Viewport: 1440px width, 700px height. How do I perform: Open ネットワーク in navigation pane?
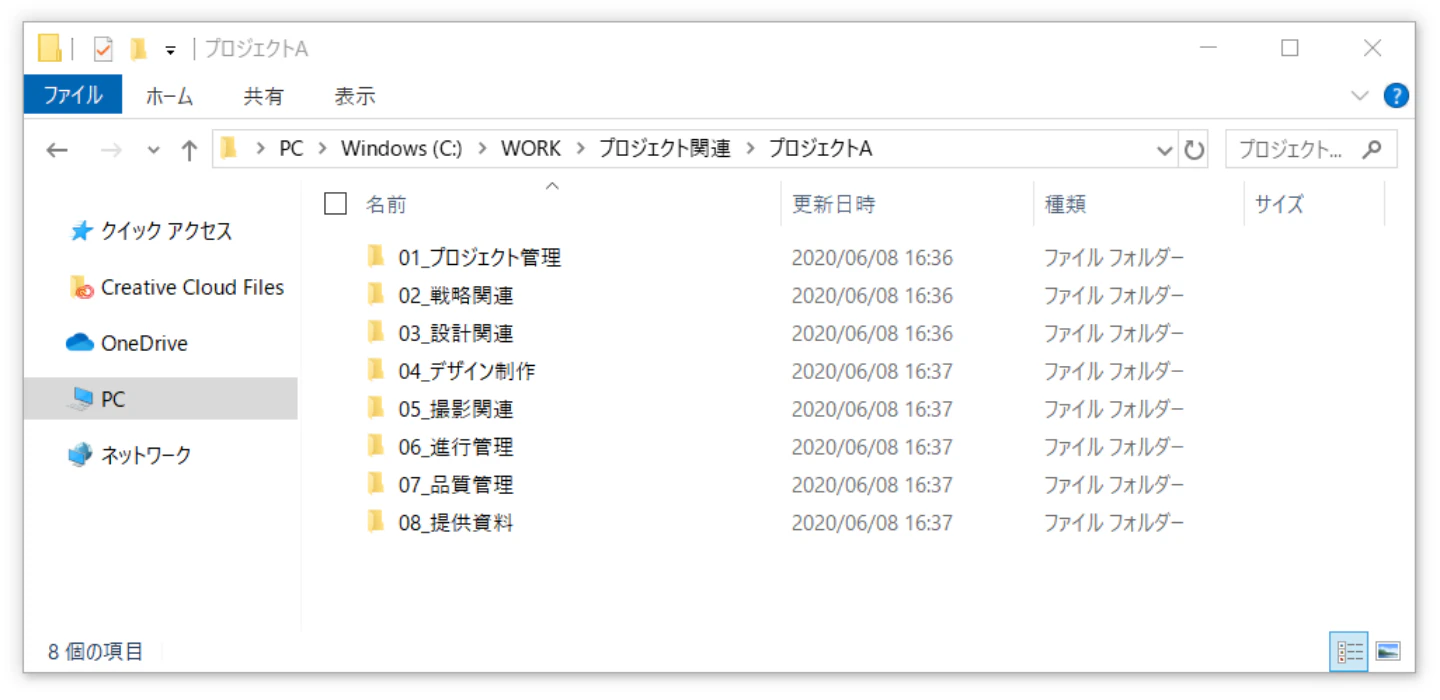[130, 455]
